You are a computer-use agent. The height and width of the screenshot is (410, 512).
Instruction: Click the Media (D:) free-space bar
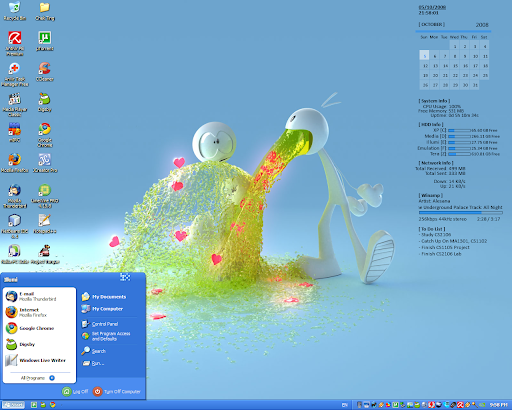click(459, 136)
